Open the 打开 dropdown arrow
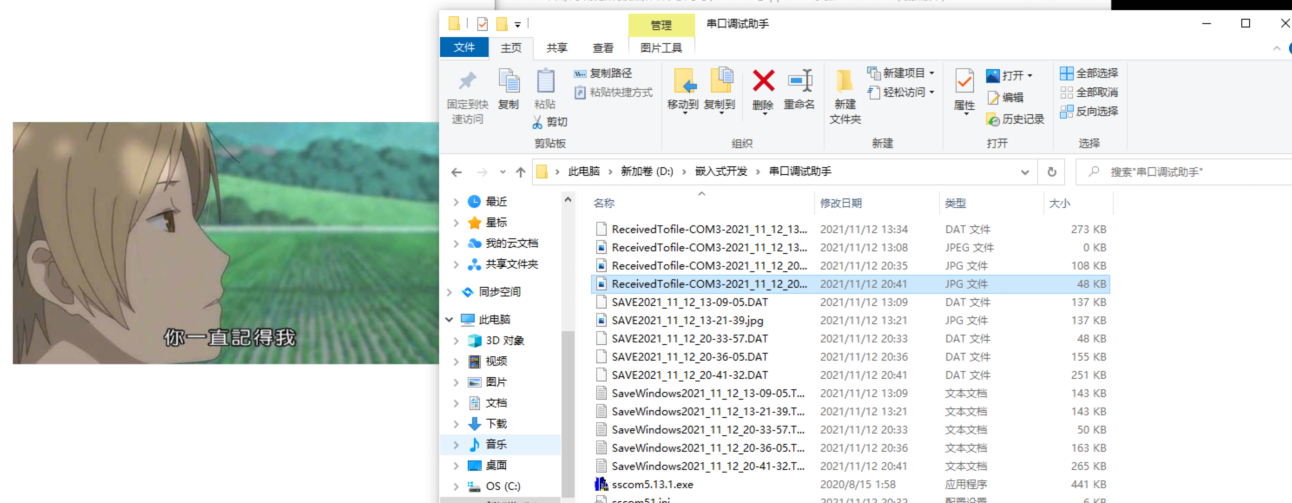Screen dimensions: 1292x503 click(1030, 76)
